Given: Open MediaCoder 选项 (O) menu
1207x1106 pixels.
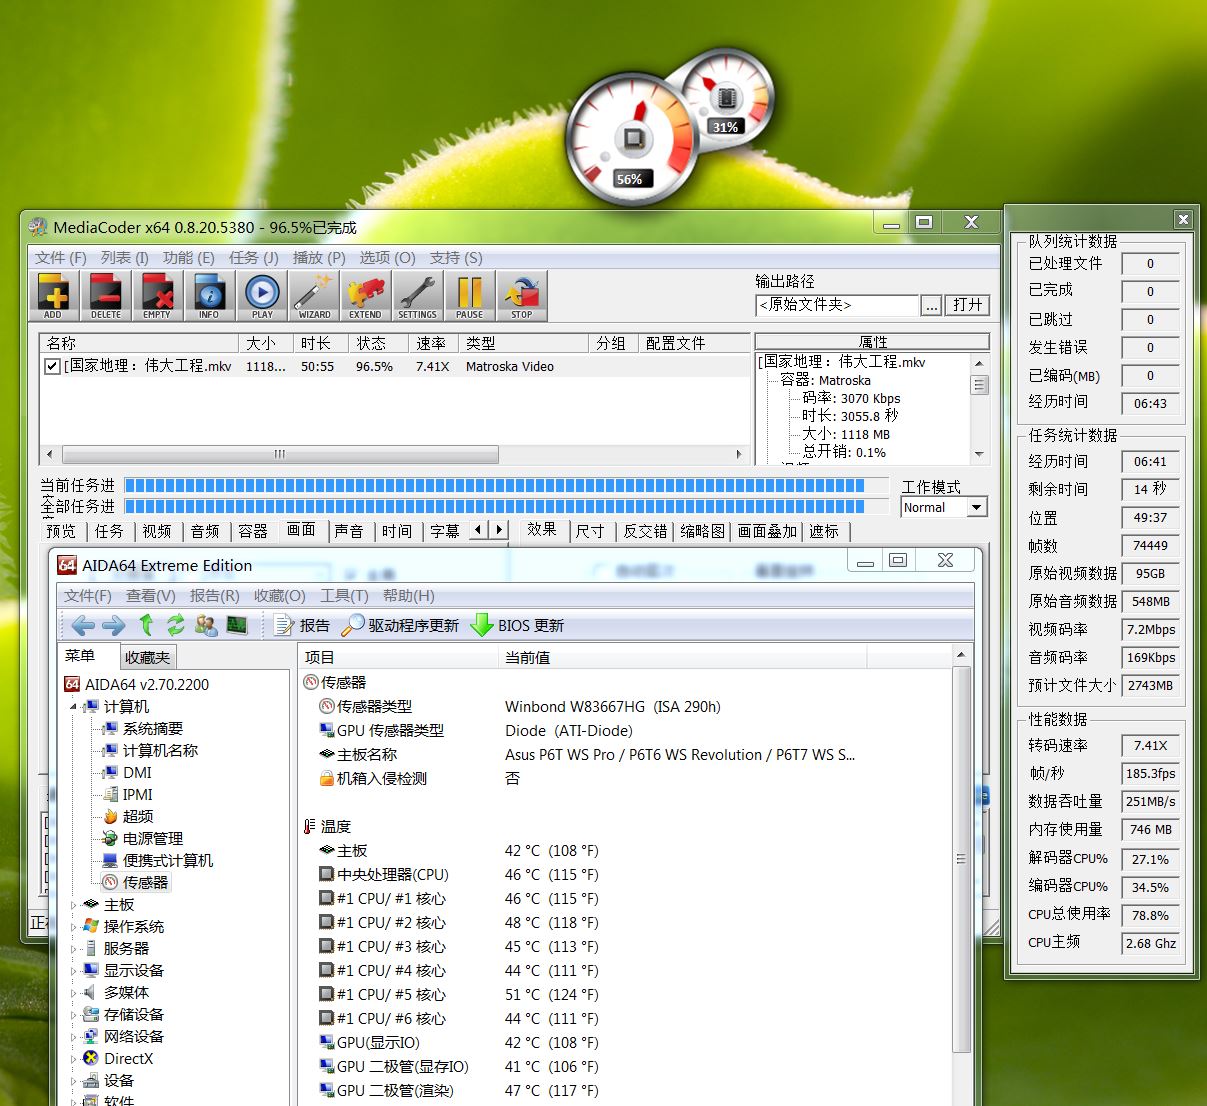Looking at the screenshot, I should [x=387, y=257].
